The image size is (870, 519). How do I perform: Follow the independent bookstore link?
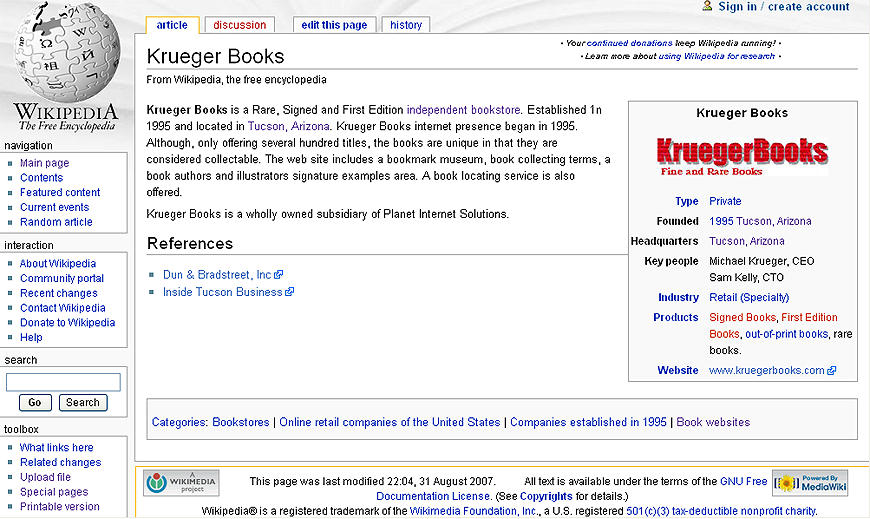[463, 110]
